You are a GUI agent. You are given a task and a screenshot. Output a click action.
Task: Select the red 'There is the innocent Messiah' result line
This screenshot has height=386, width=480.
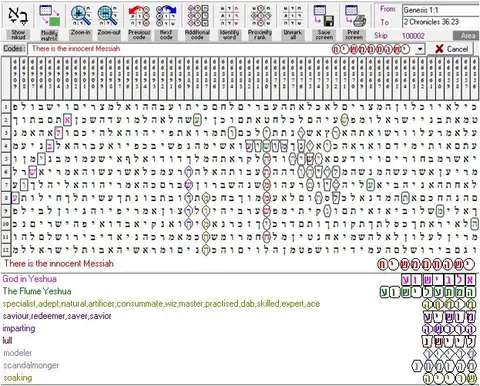click(x=59, y=264)
